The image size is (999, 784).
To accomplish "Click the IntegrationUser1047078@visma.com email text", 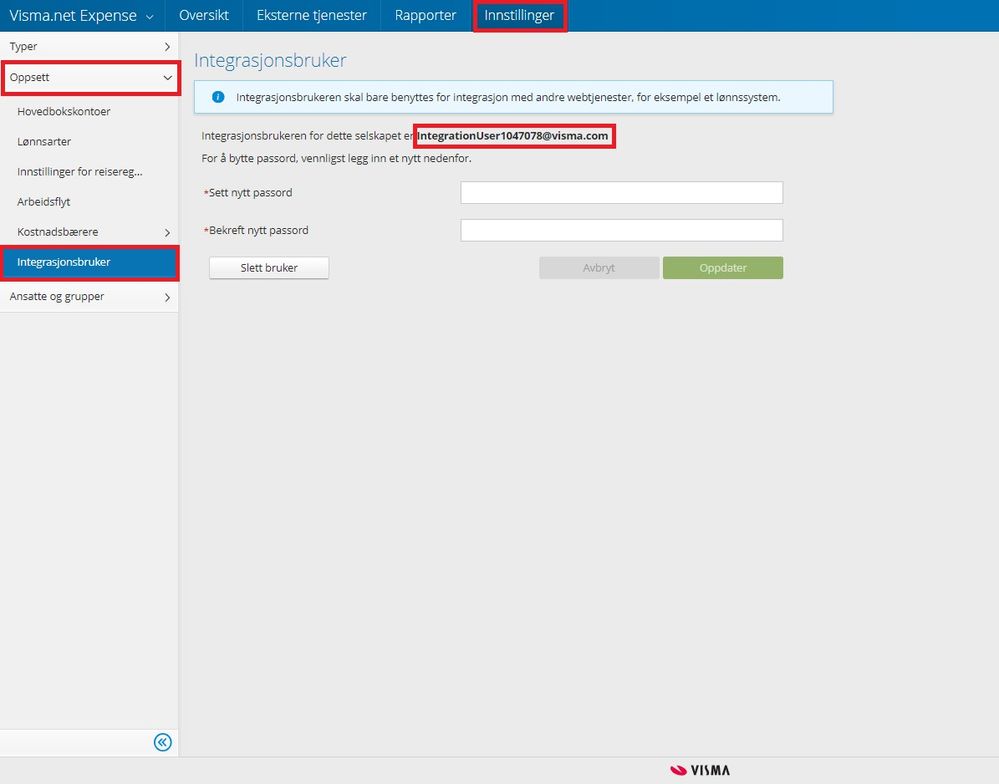I will (x=513, y=136).
